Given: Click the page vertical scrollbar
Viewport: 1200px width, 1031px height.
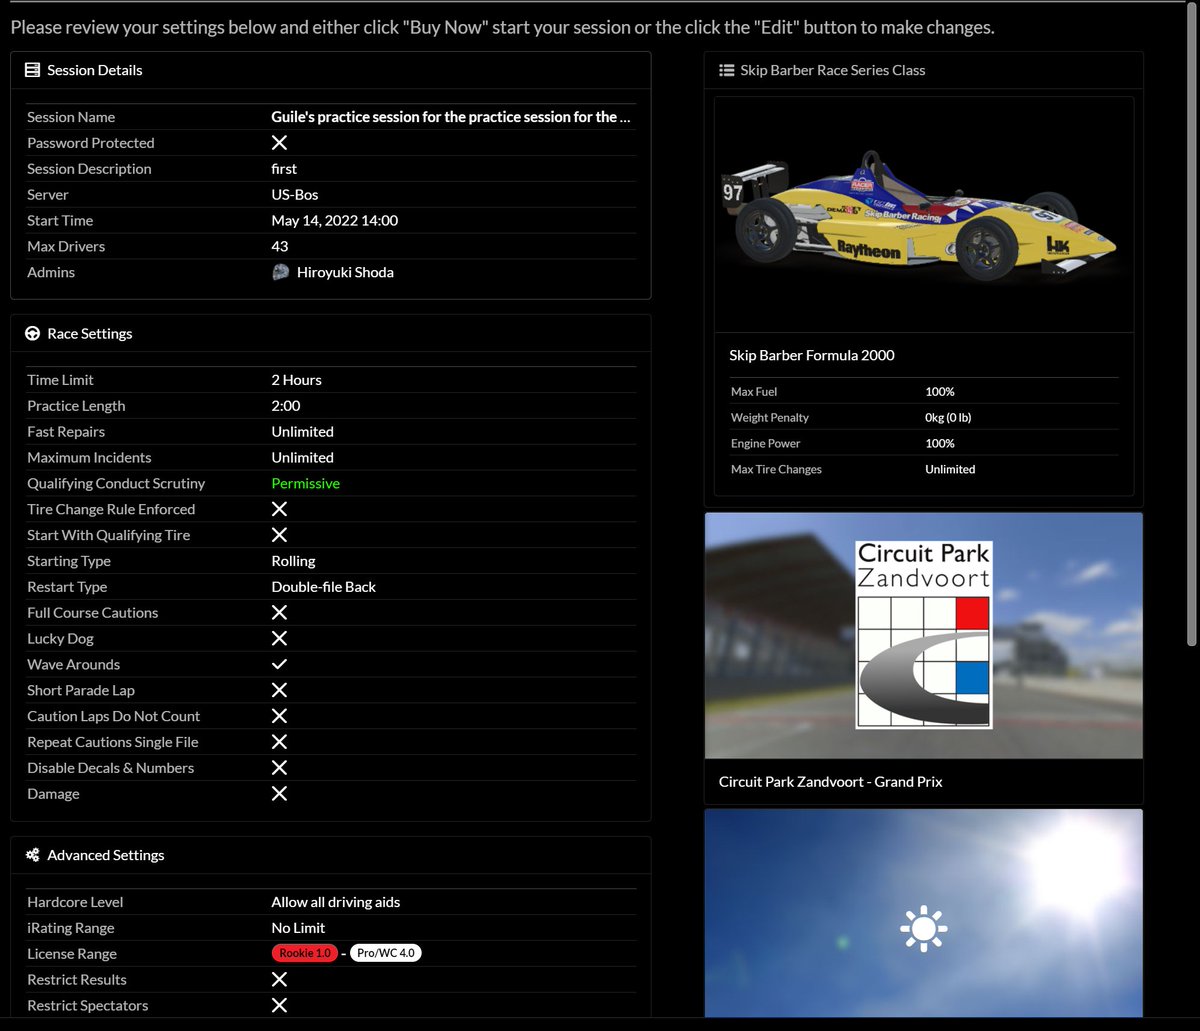Looking at the screenshot, I should pyautogui.click(x=1191, y=325).
